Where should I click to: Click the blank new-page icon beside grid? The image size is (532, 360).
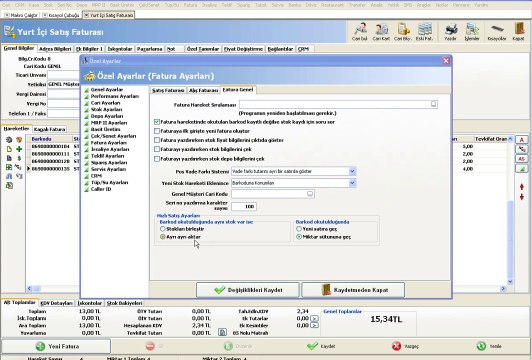9,149
